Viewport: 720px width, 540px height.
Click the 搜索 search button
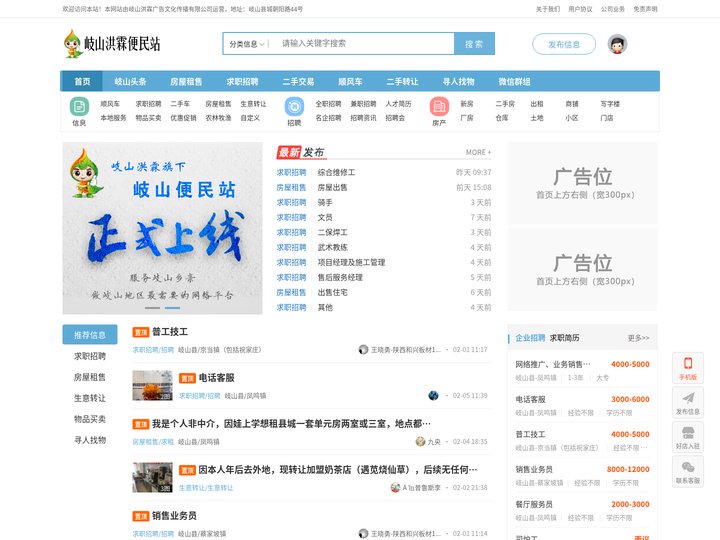pos(474,44)
